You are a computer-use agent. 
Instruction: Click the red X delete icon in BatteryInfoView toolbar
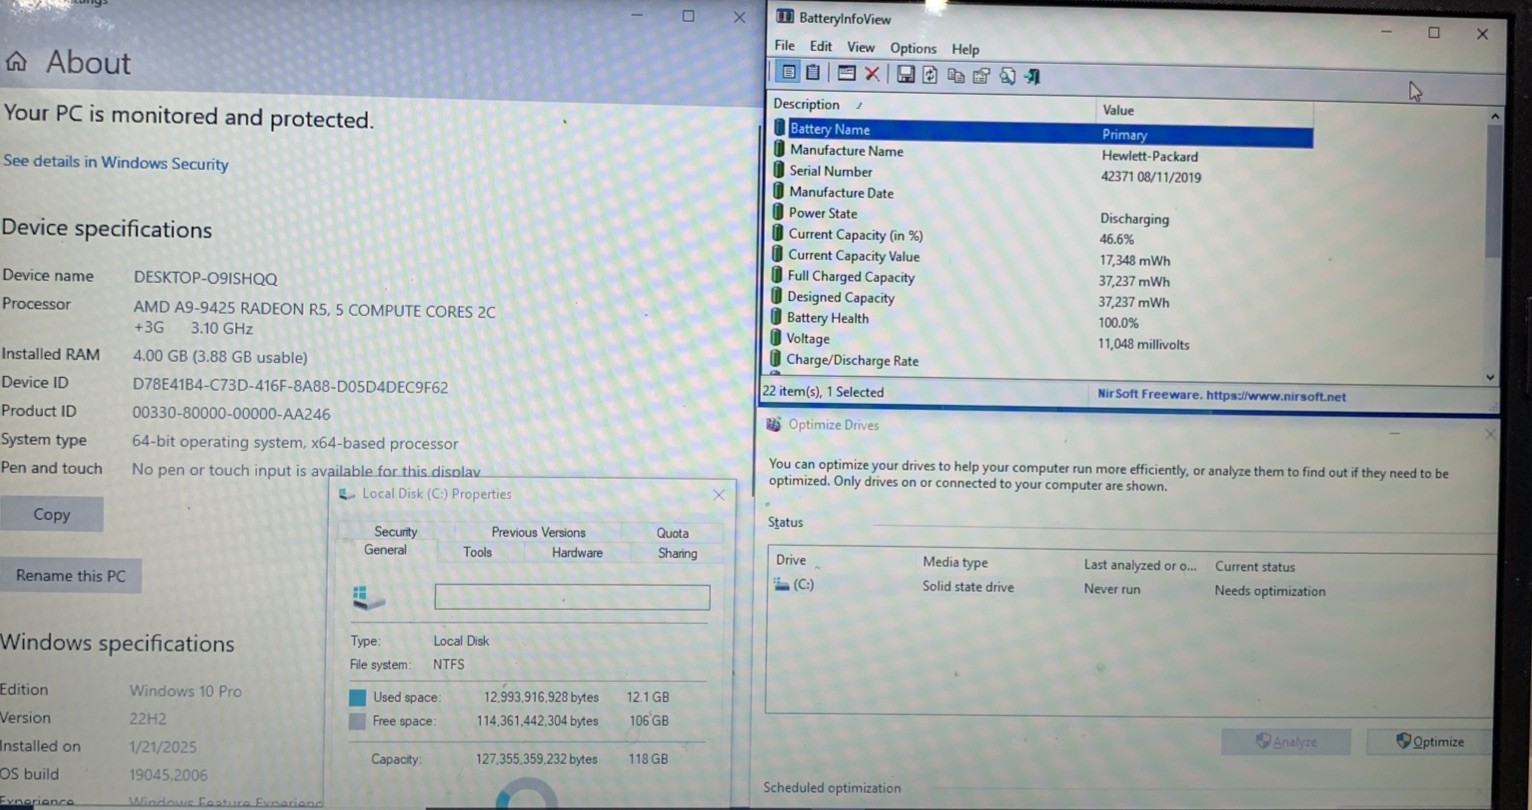coord(872,74)
